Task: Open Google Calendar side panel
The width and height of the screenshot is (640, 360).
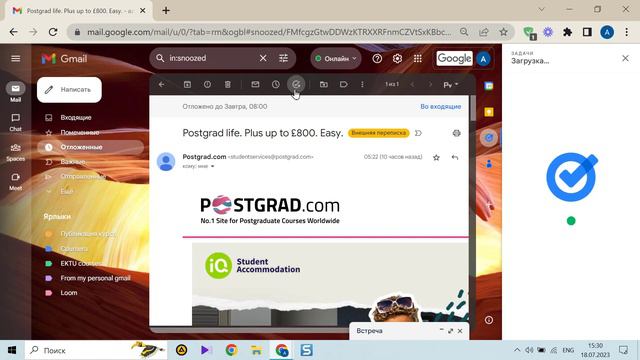Action: point(489,86)
